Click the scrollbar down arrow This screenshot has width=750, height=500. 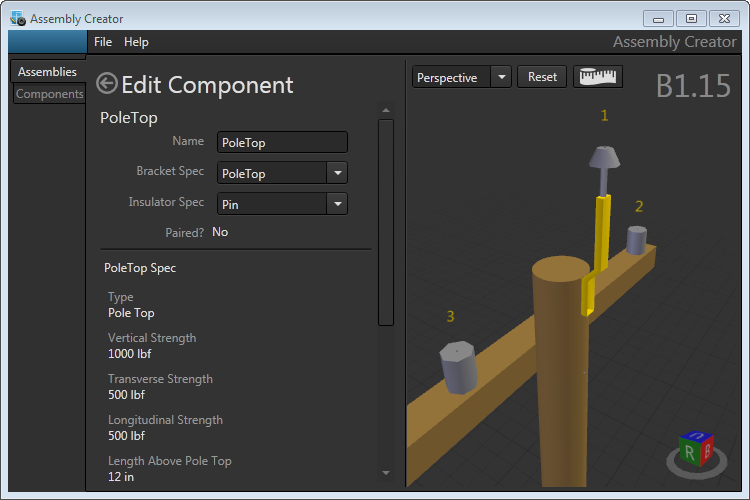386,472
